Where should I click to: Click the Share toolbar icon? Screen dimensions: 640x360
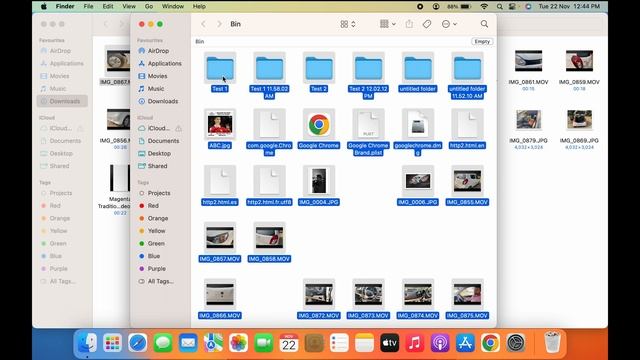(409, 24)
